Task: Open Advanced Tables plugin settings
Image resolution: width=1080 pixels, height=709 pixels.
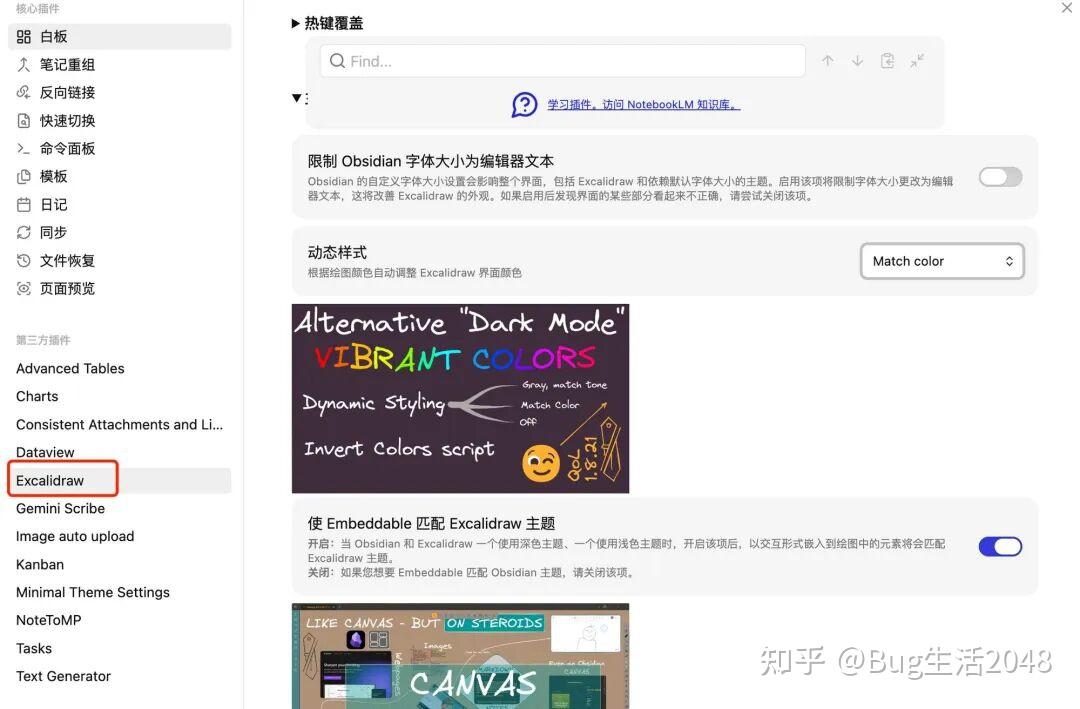Action: tap(120, 369)
